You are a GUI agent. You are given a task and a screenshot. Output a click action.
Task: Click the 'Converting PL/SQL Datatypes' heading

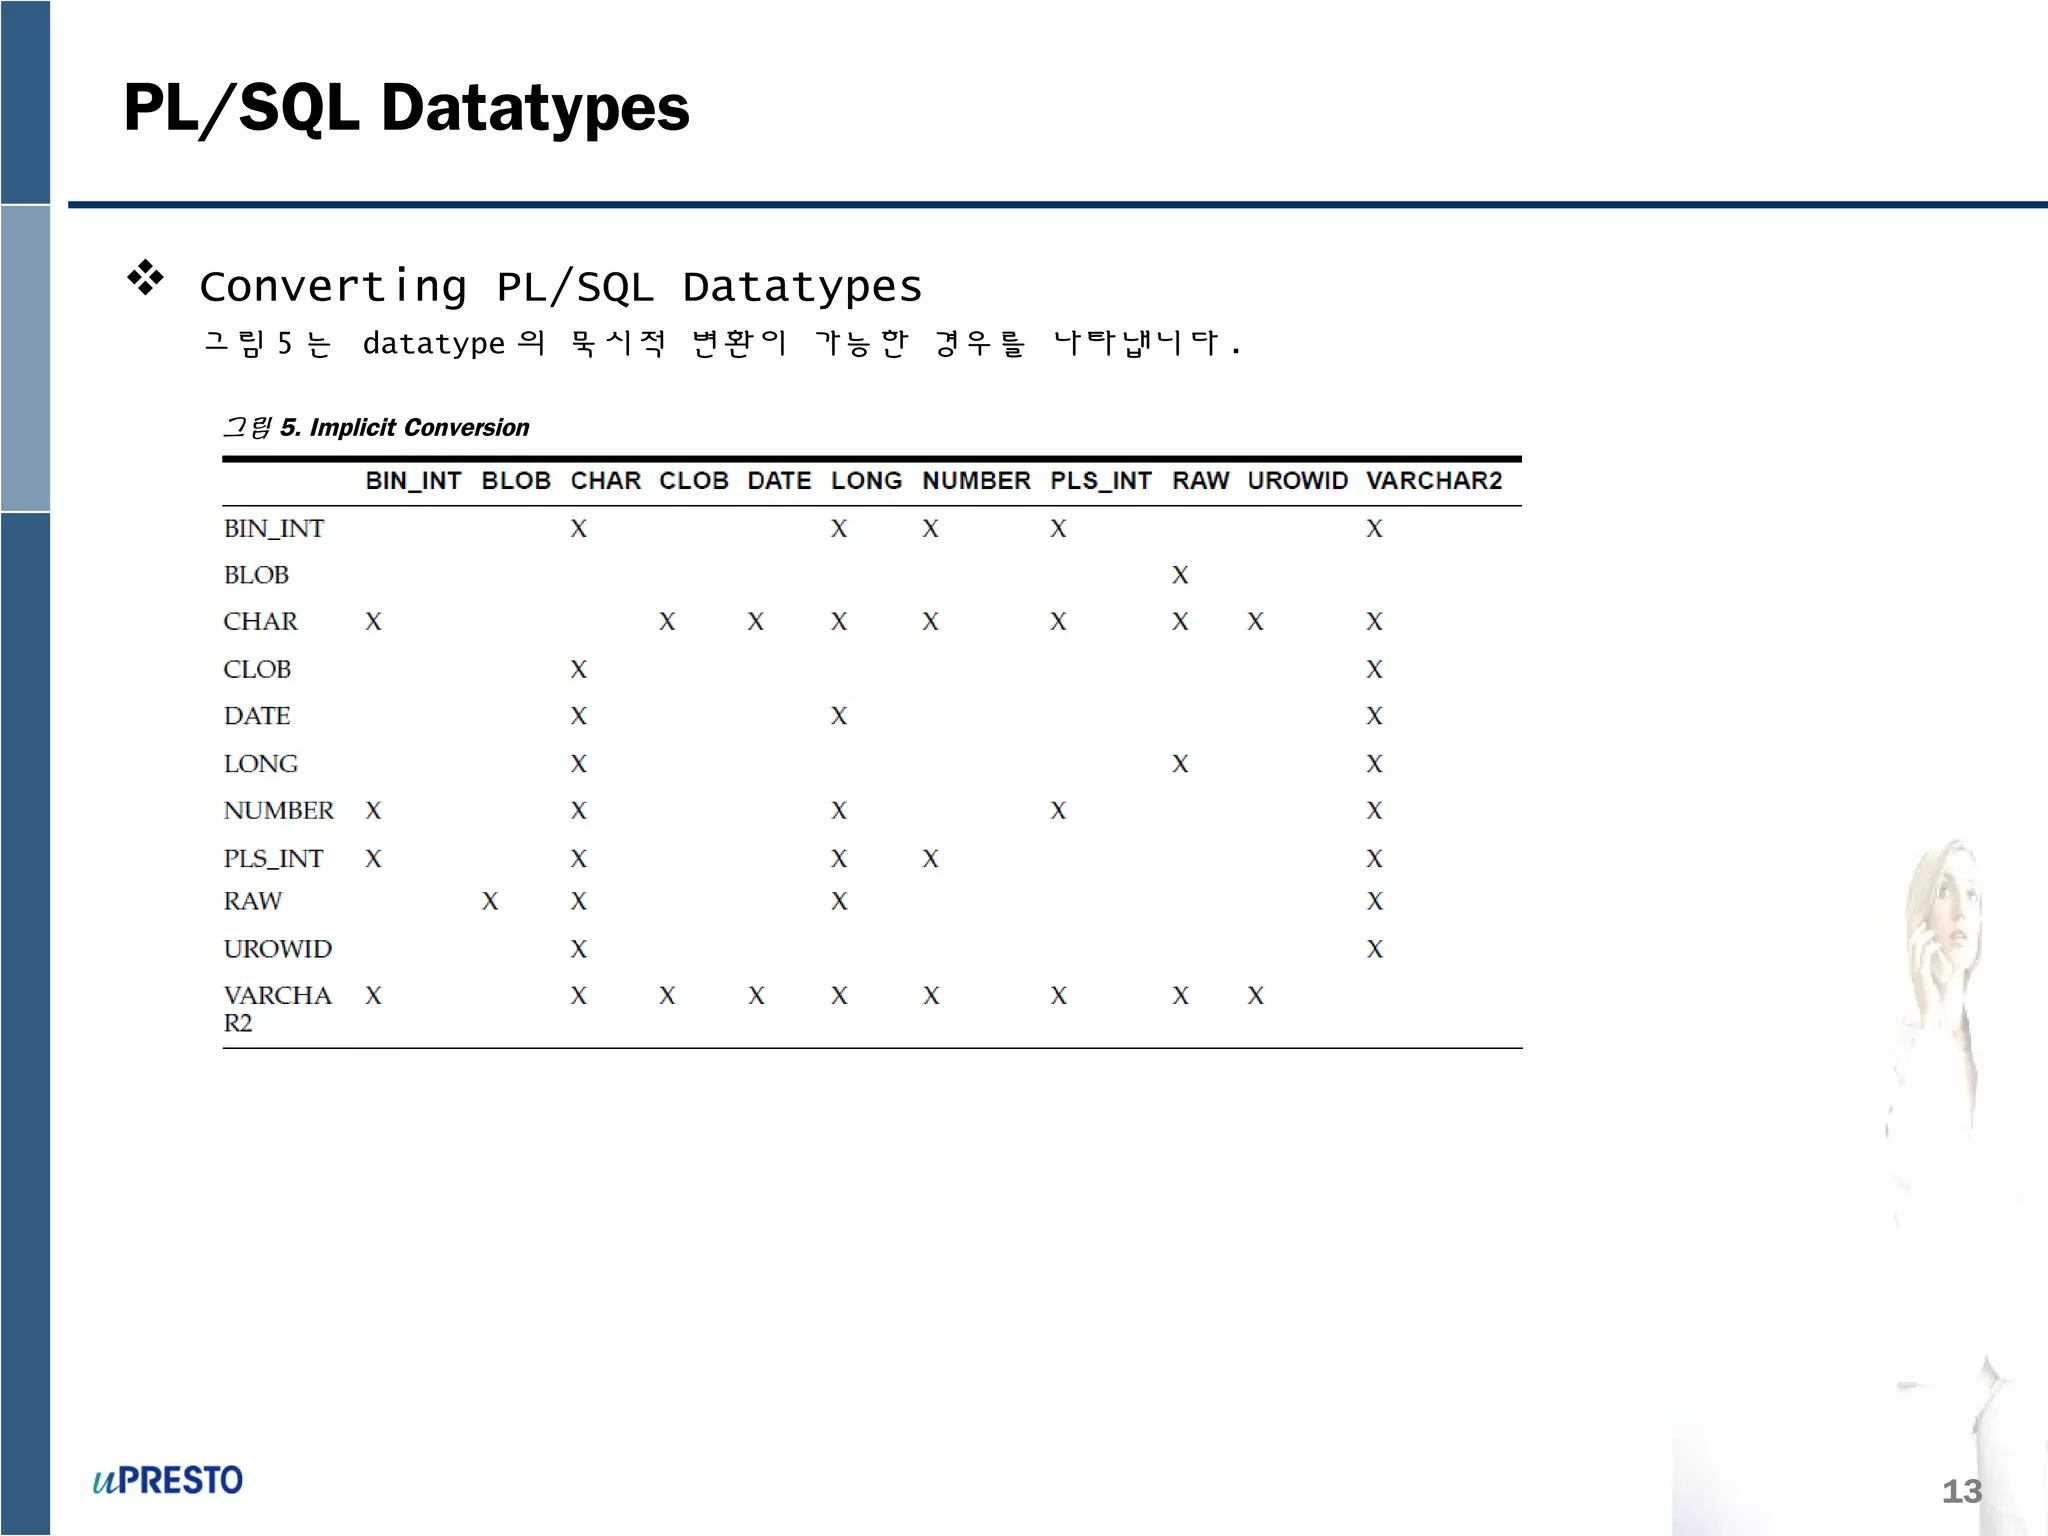tap(560, 287)
